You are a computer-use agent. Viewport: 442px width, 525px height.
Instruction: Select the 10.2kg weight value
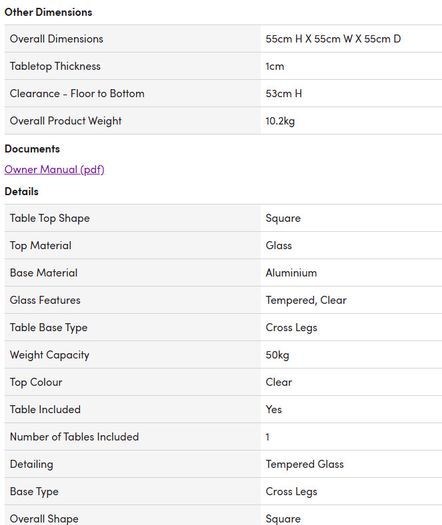pos(280,121)
